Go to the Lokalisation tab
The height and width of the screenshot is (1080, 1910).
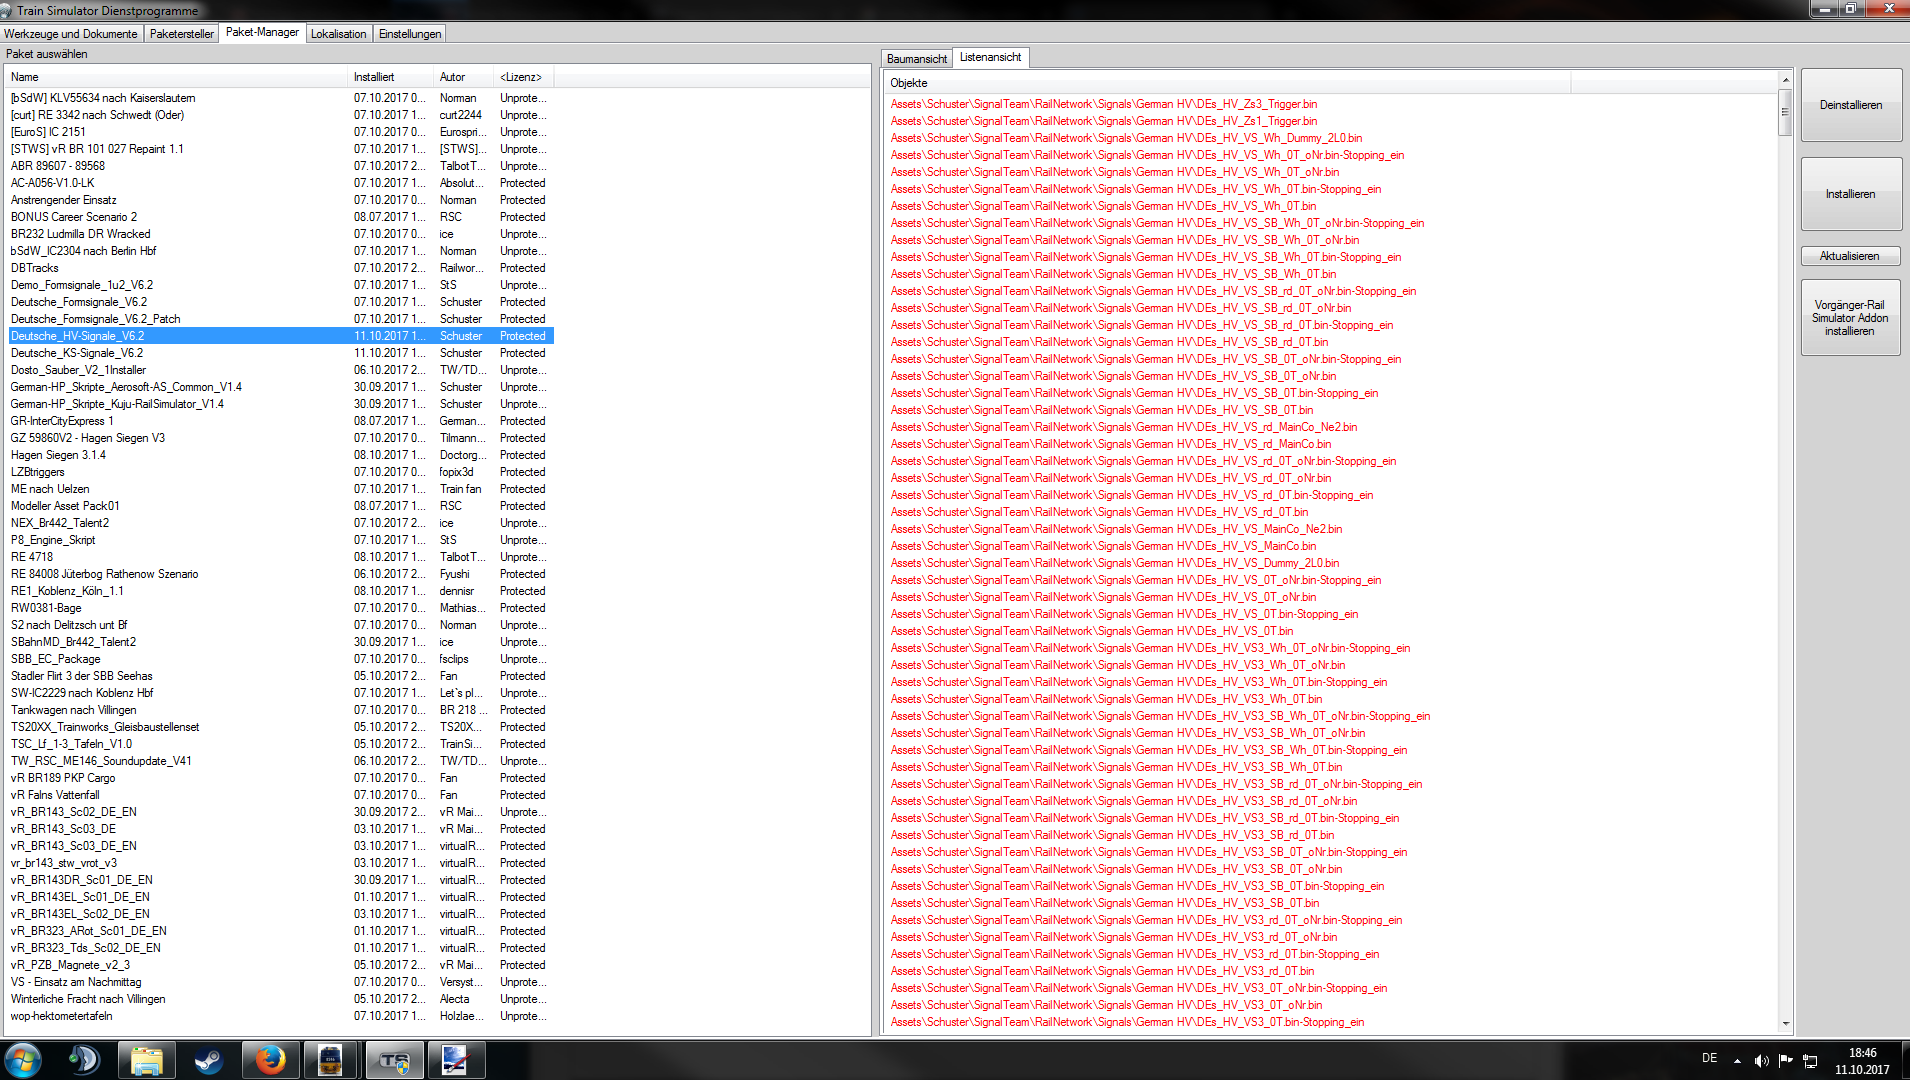pyautogui.click(x=339, y=34)
